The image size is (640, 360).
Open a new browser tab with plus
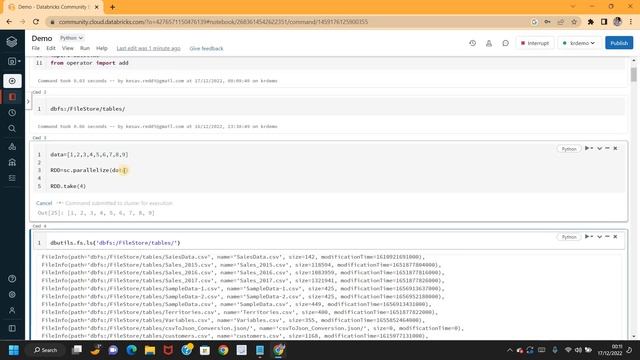112,7
